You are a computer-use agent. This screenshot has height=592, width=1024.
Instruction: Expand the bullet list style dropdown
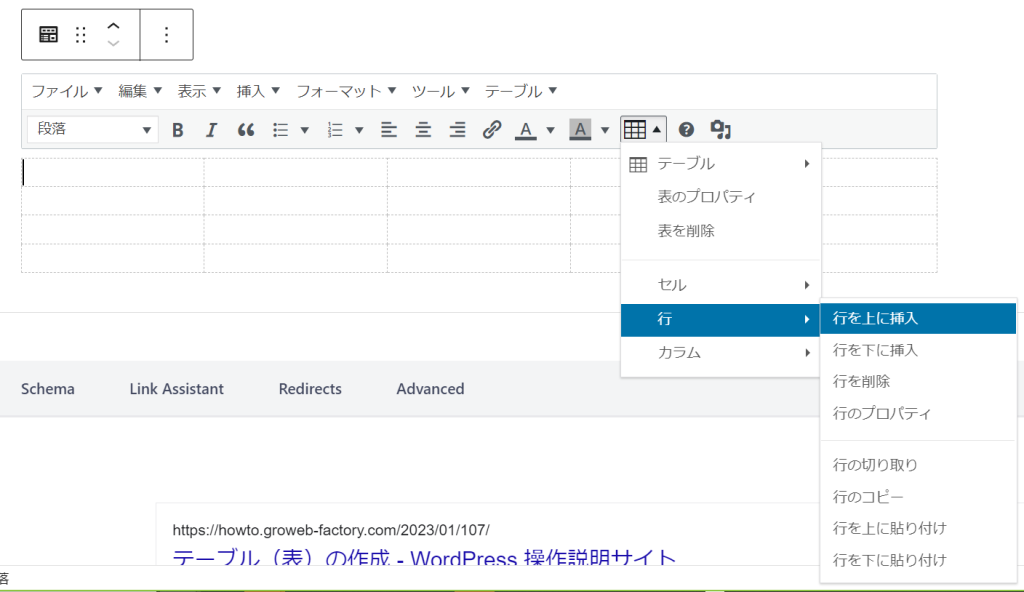[x=305, y=130]
